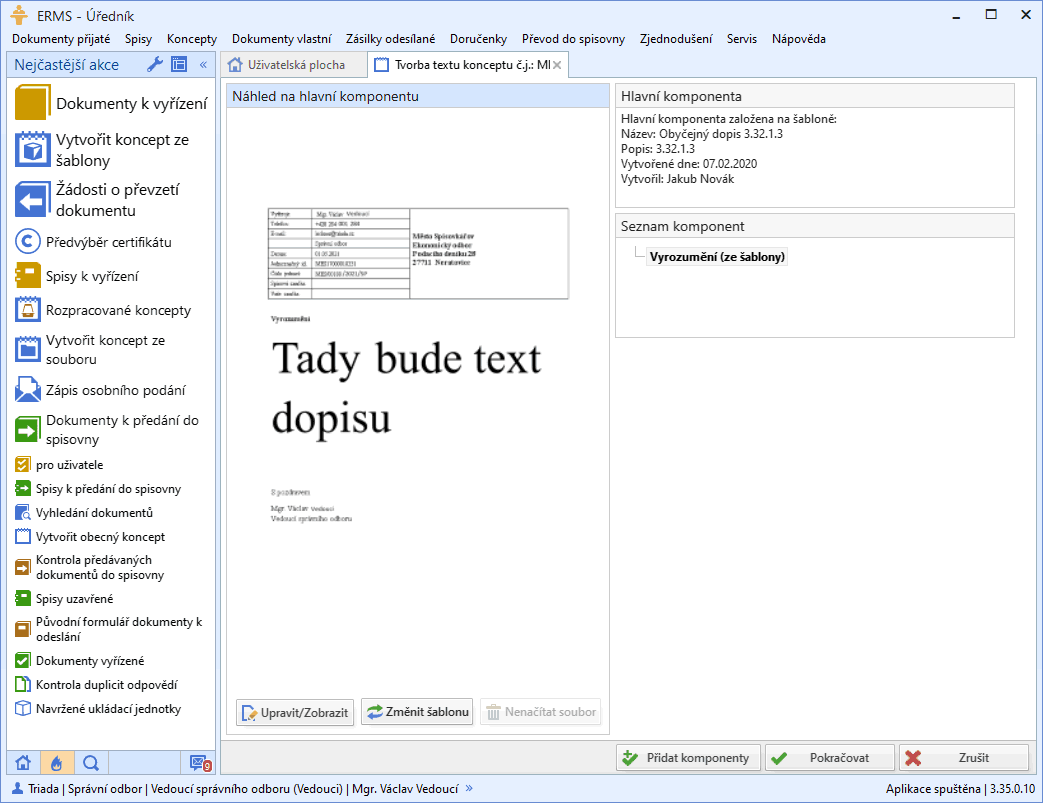
Task: Open the wrench settings in sidebar header
Action: [155, 65]
